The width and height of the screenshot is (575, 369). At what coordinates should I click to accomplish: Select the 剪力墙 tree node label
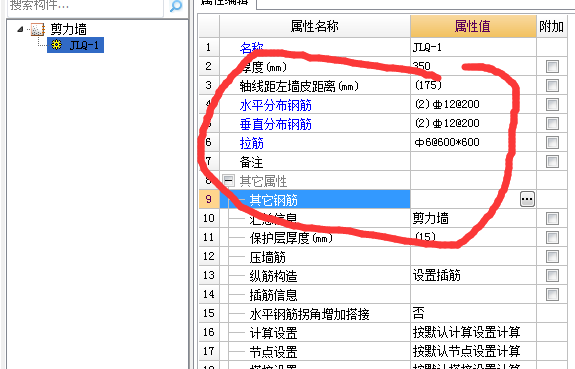(68, 29)
